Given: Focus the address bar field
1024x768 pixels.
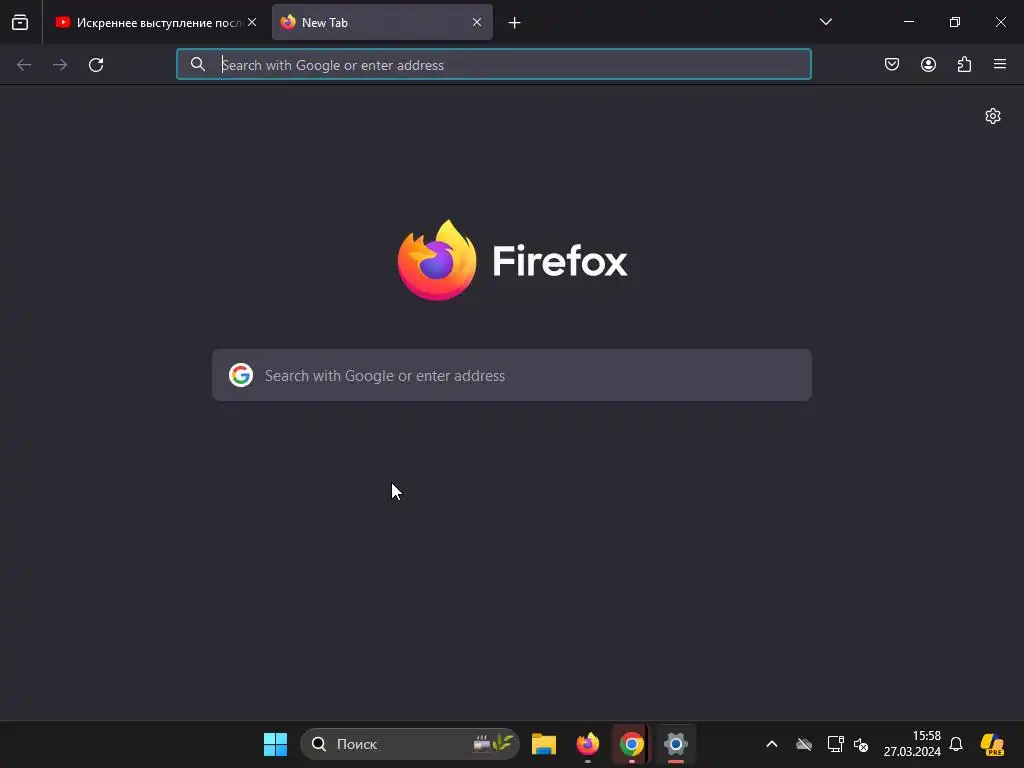Looking at the screenshot, I should coord(494,65).
